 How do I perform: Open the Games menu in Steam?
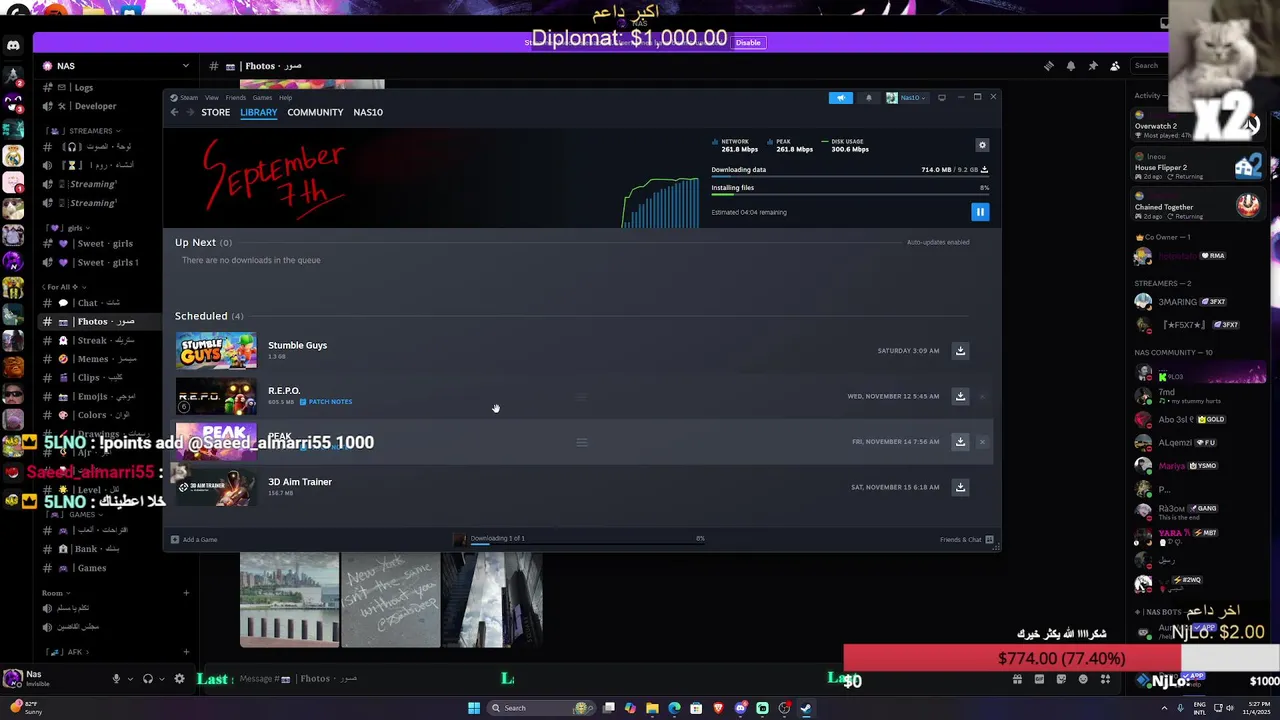pyautogui.click(x=262, y=98)
